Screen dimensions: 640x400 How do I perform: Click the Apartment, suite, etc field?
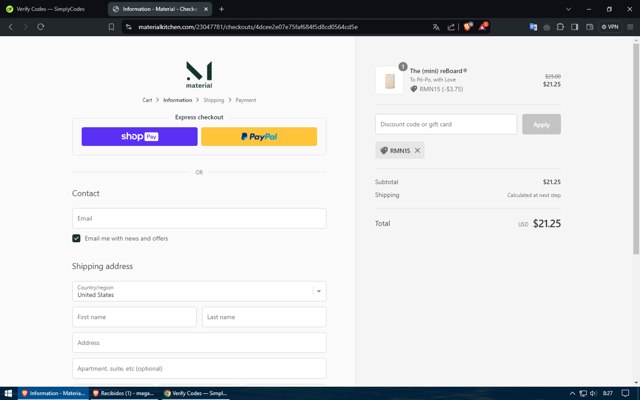(x=199, y=369)
